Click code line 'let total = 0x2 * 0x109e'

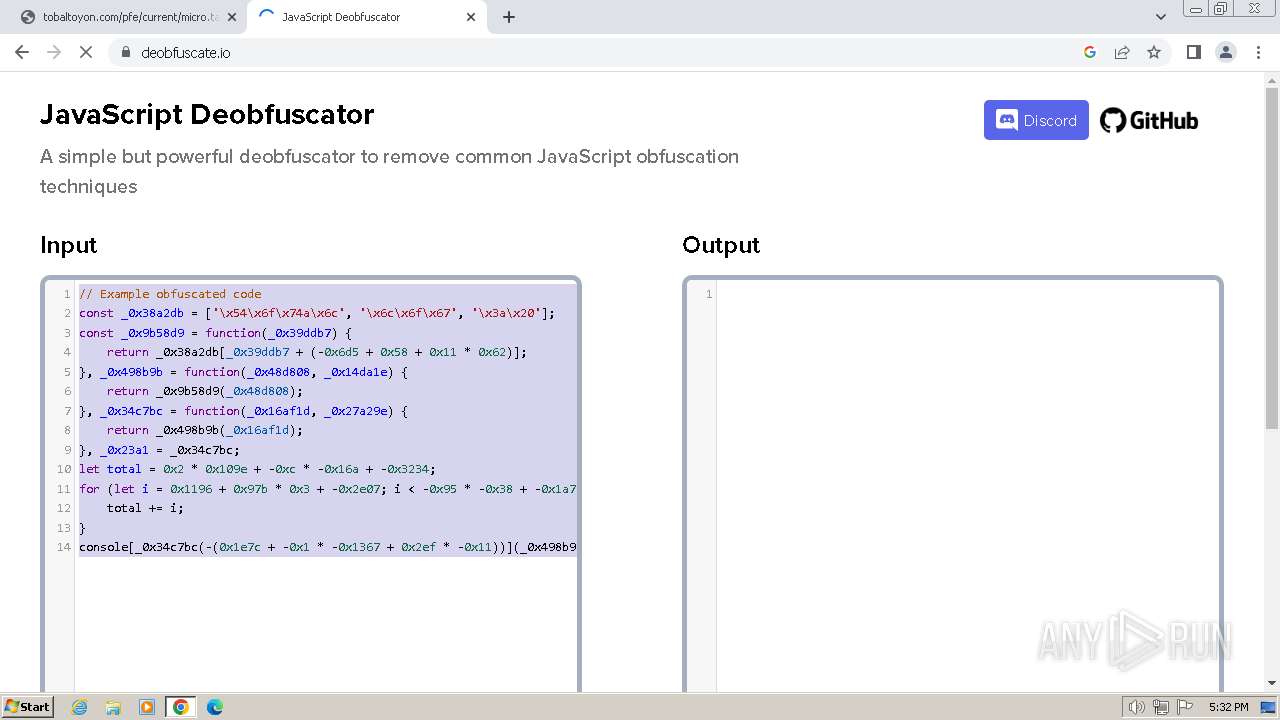pyautogui.click(x=258, y=469)
